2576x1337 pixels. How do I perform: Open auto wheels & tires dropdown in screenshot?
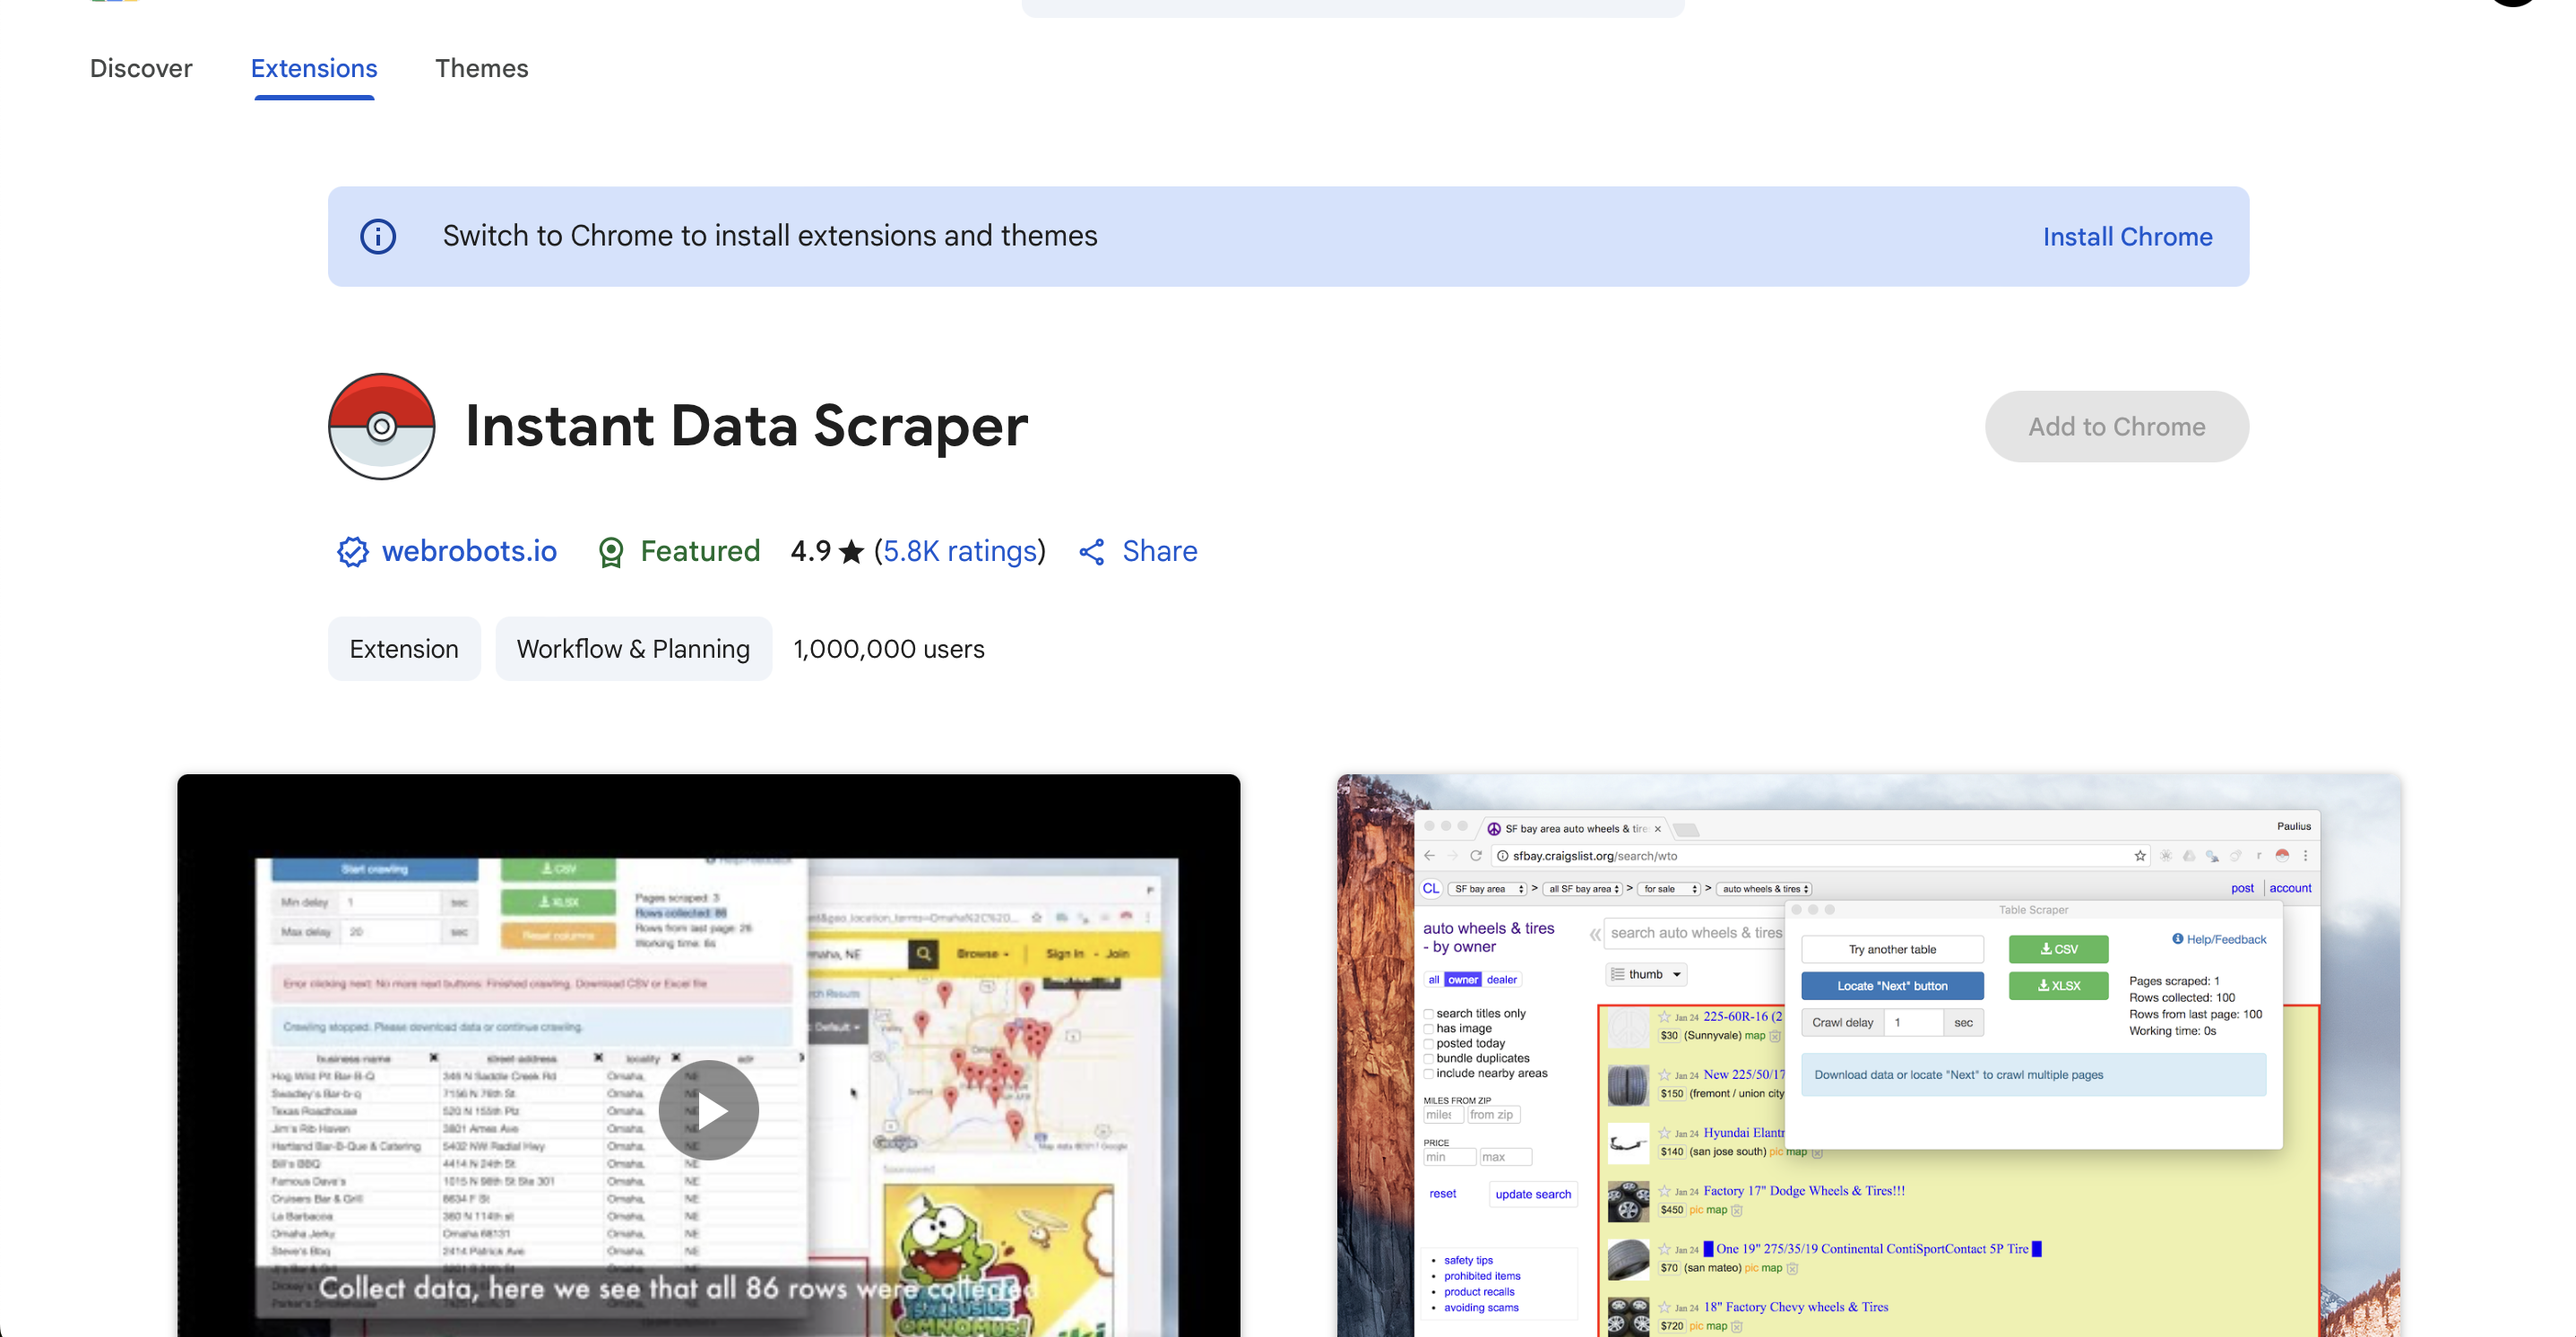[x=1764, y=889]
